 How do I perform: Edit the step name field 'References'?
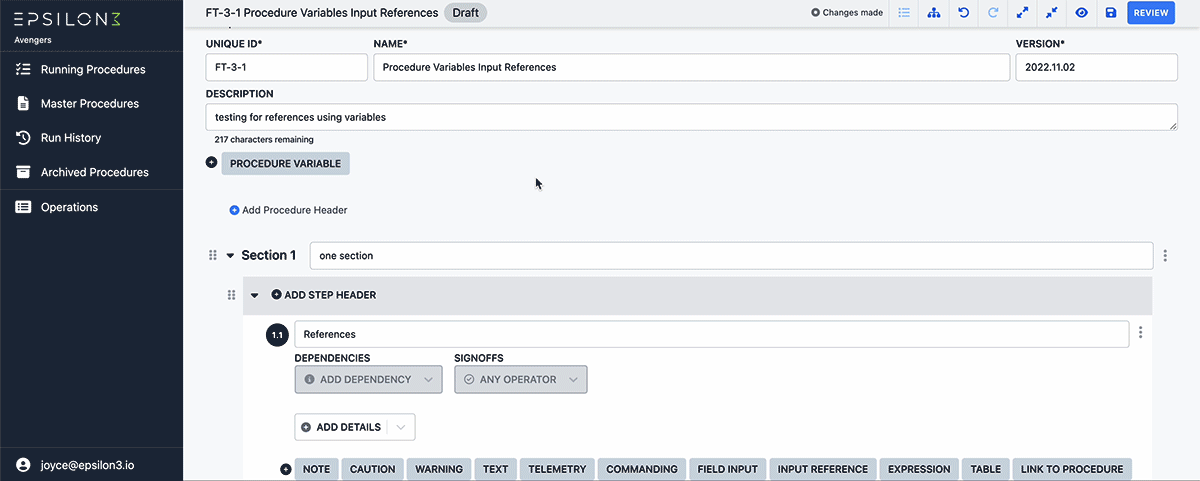711,334
